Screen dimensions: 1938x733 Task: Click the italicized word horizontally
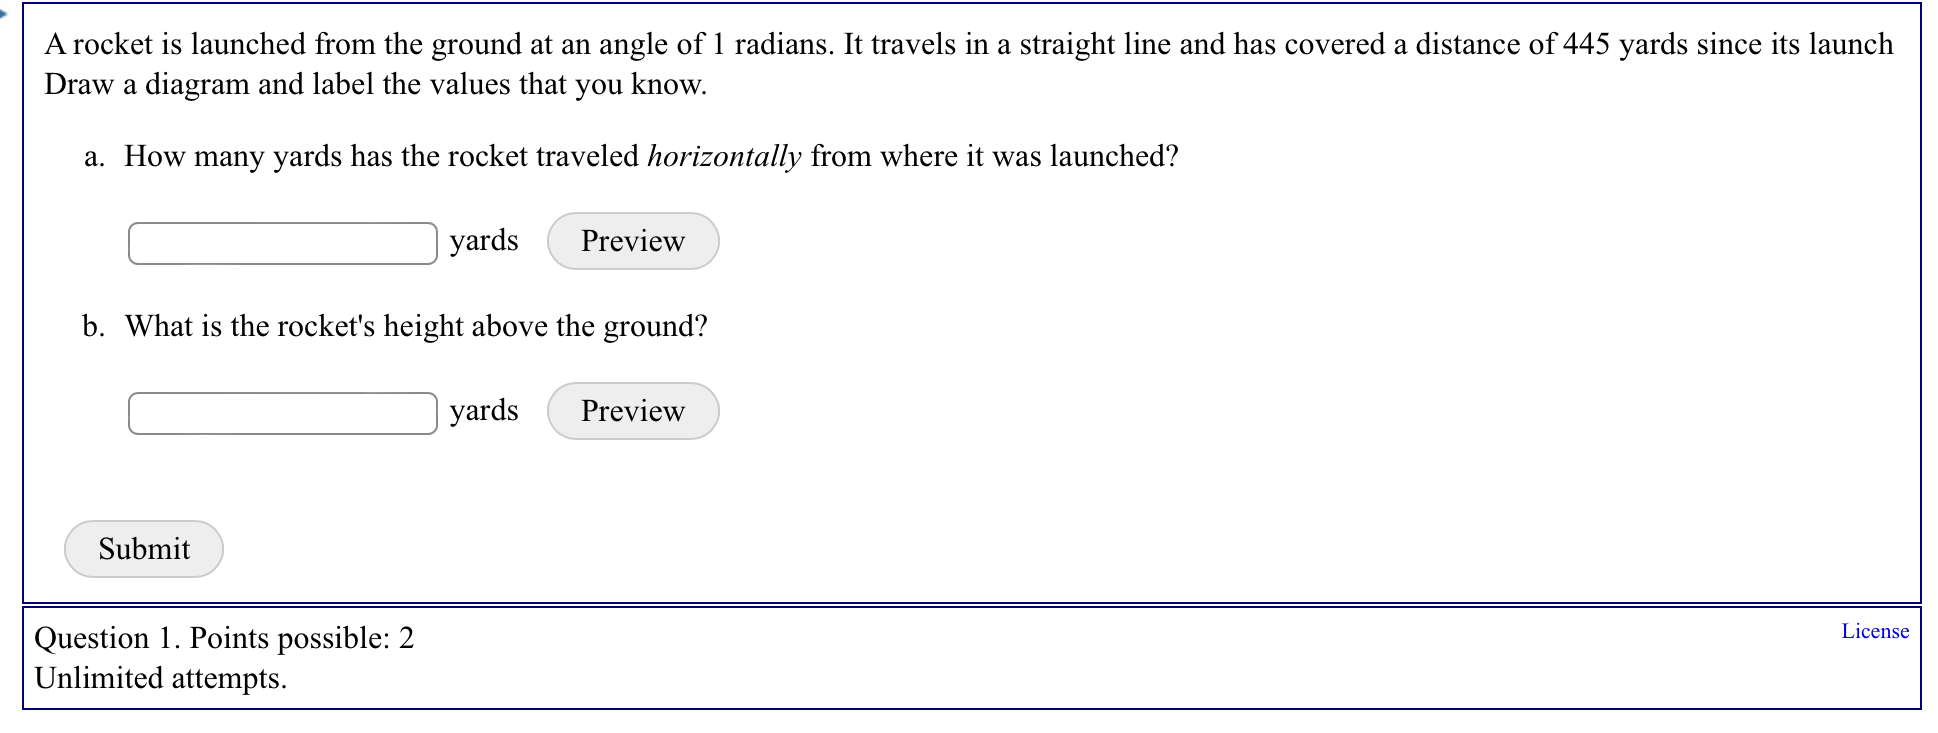click(724, 156)
